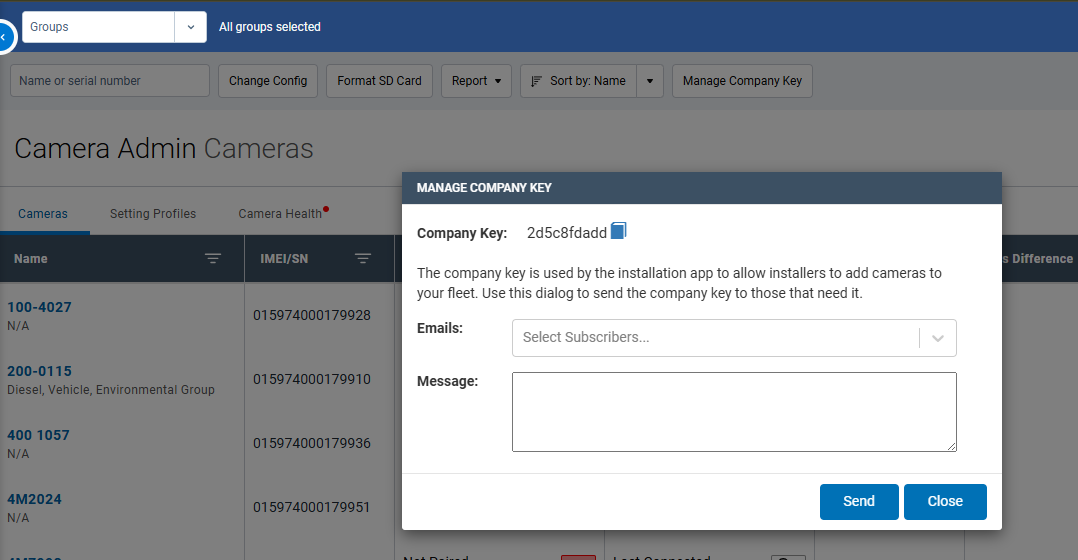Screen dimensions: 1078x560
Task: Open the sort order arrow dropdown
Action: tap(650, 81)
